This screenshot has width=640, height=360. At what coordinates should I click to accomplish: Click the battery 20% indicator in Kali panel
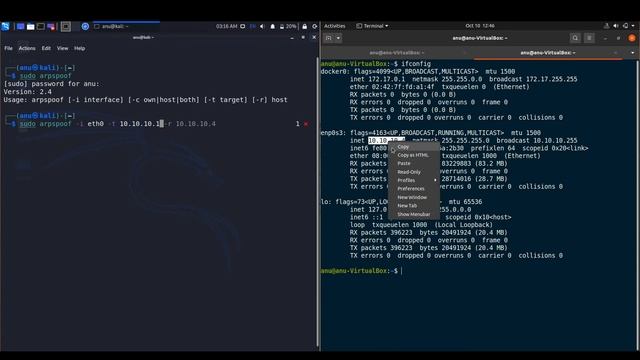click(x=288, y=27)
